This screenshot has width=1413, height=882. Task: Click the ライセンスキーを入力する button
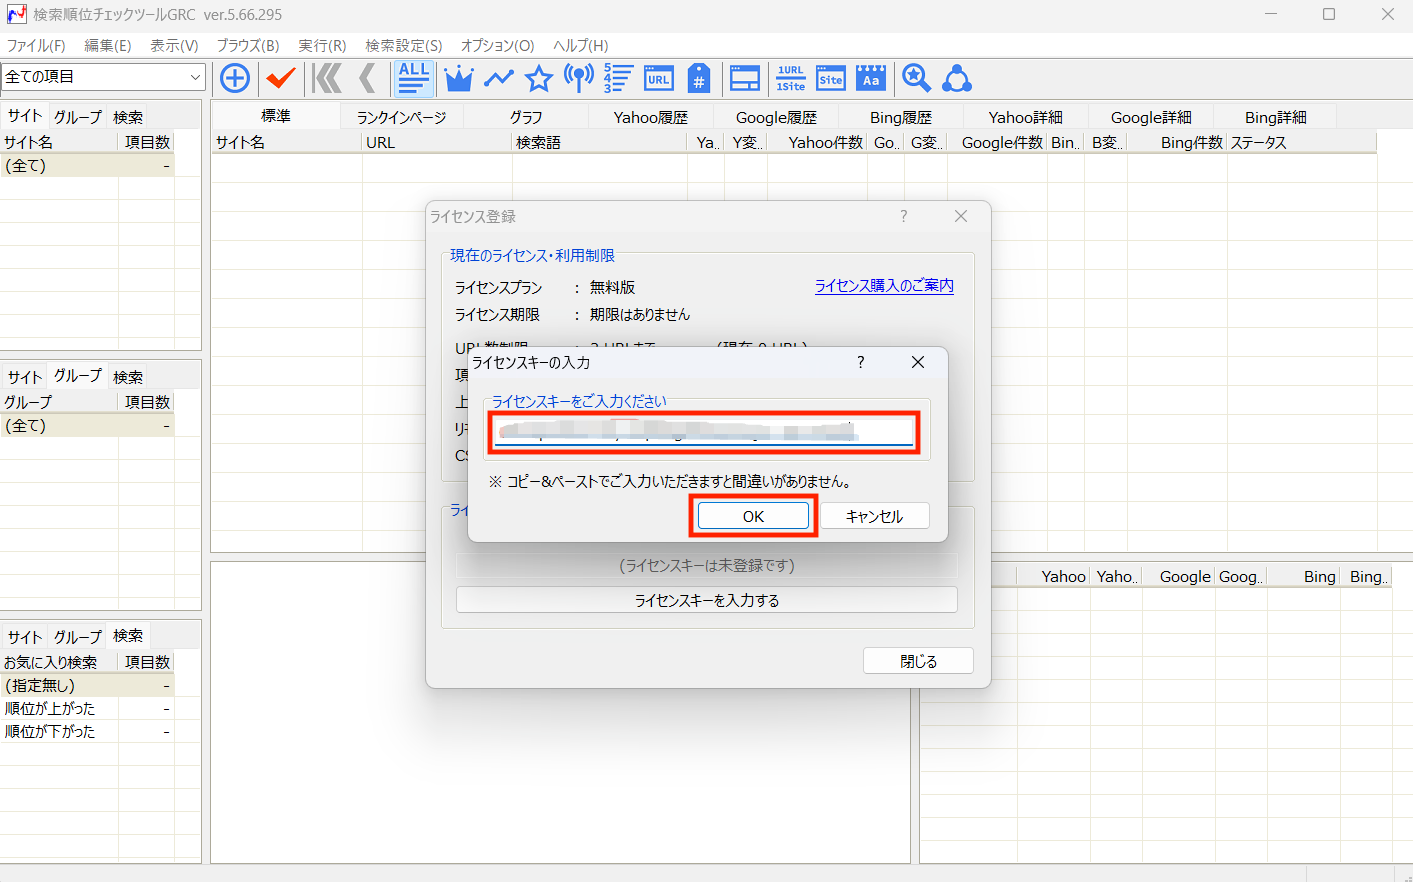point(707,600)
